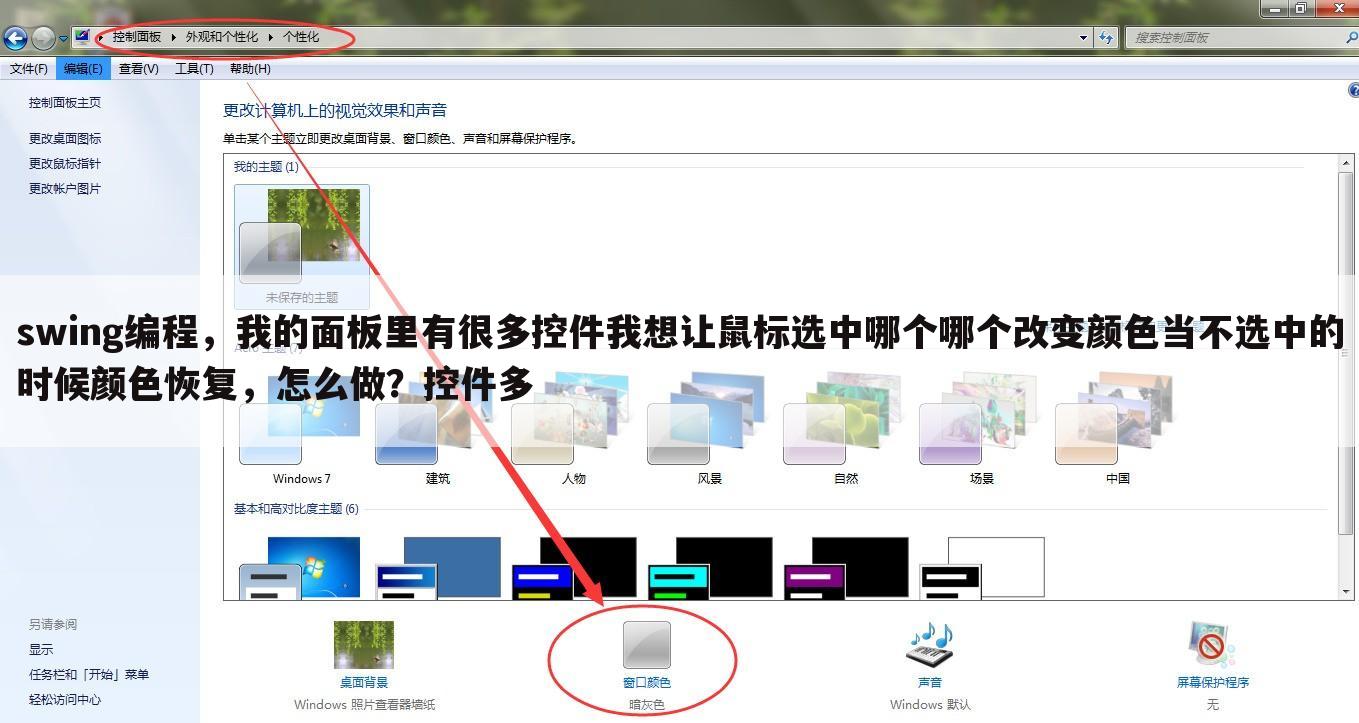
Task: Select the high contrast theme with purple title
Action: [845, 568]
